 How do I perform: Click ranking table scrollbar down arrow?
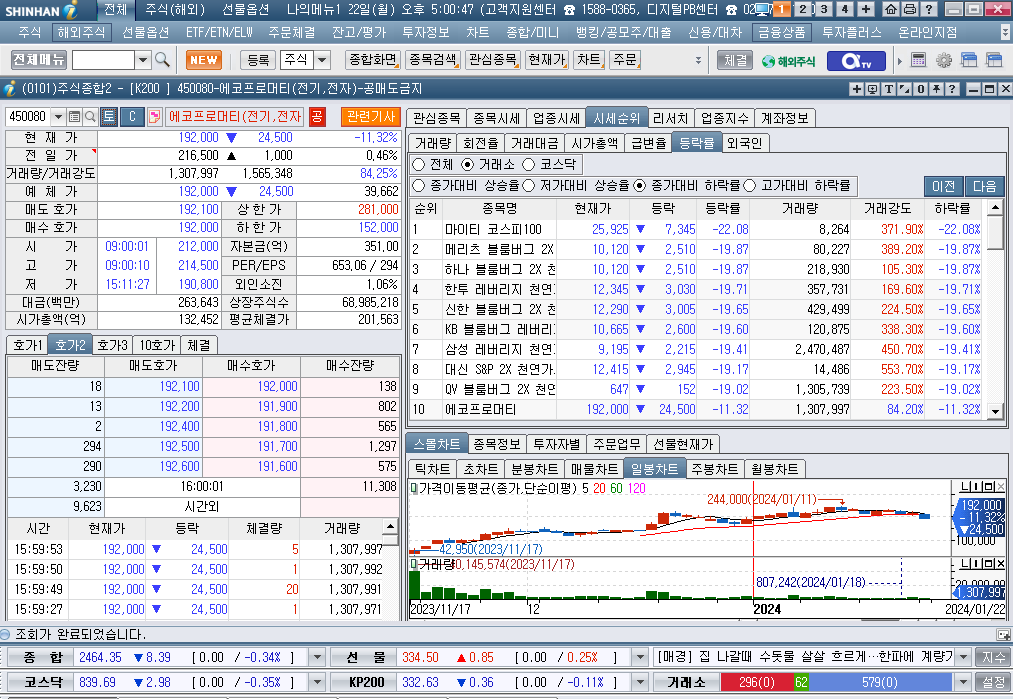click(x=996, y=412)
